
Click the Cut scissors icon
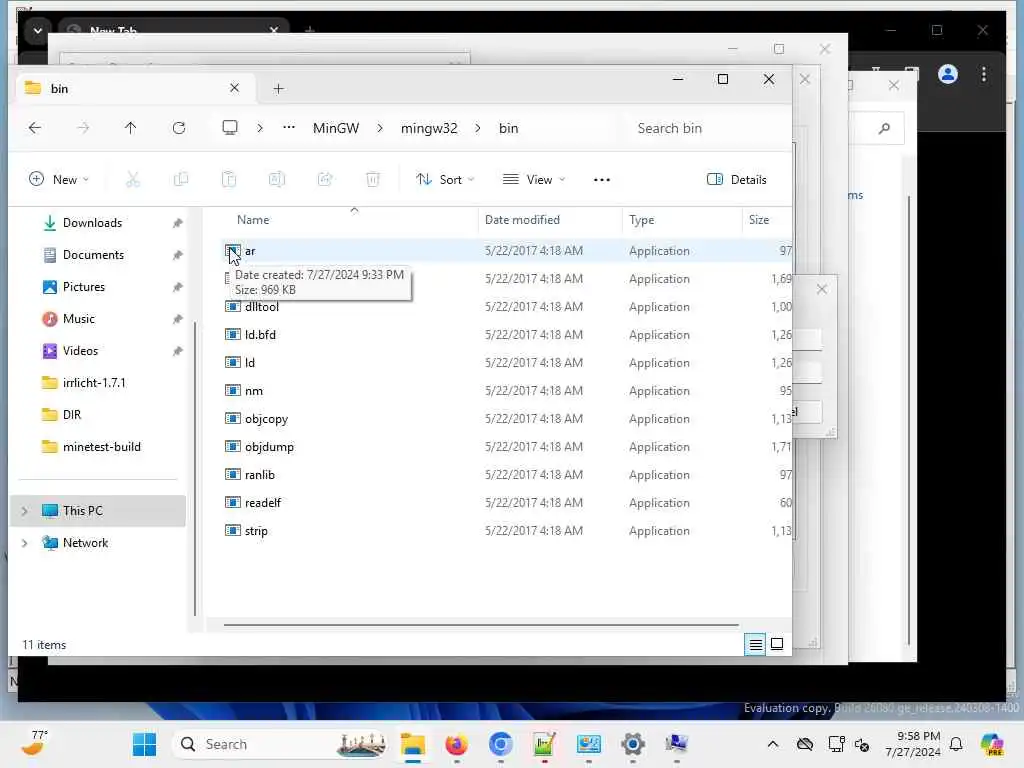(133, 180)
